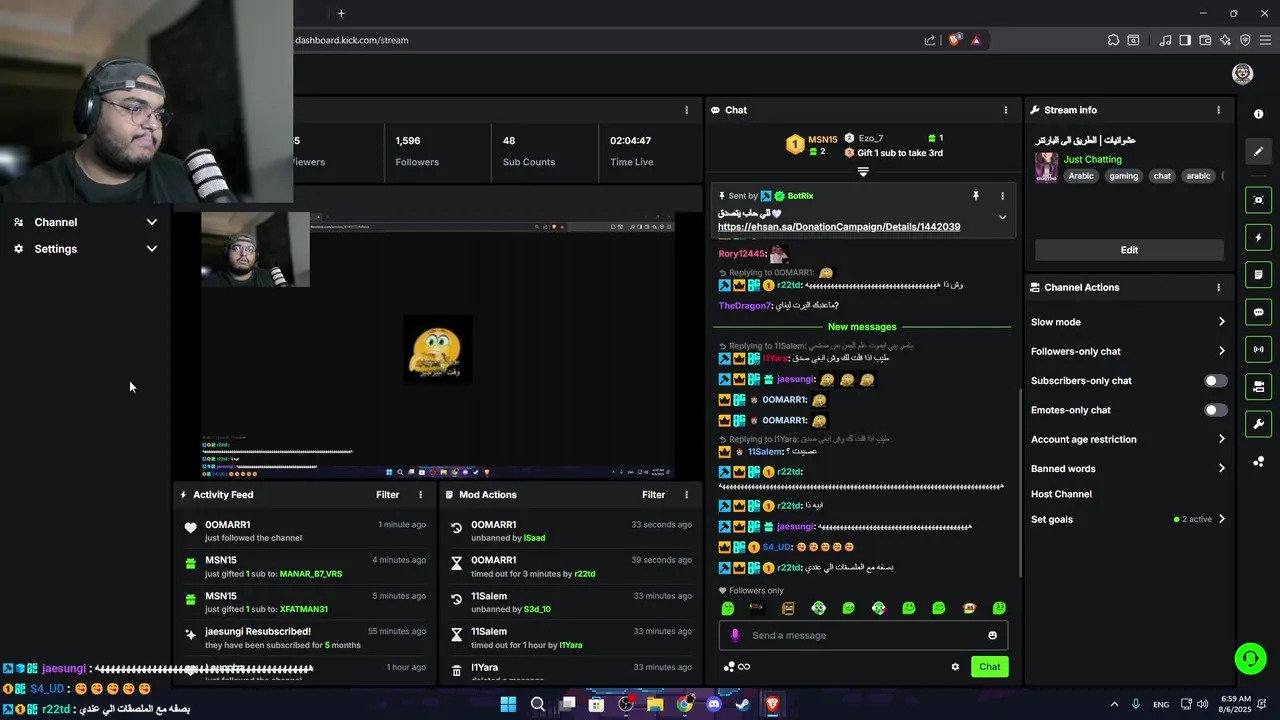Open Chat panel three-dot menu
This screenshot has width=1280, height=720.
(x=1006, y=110)
